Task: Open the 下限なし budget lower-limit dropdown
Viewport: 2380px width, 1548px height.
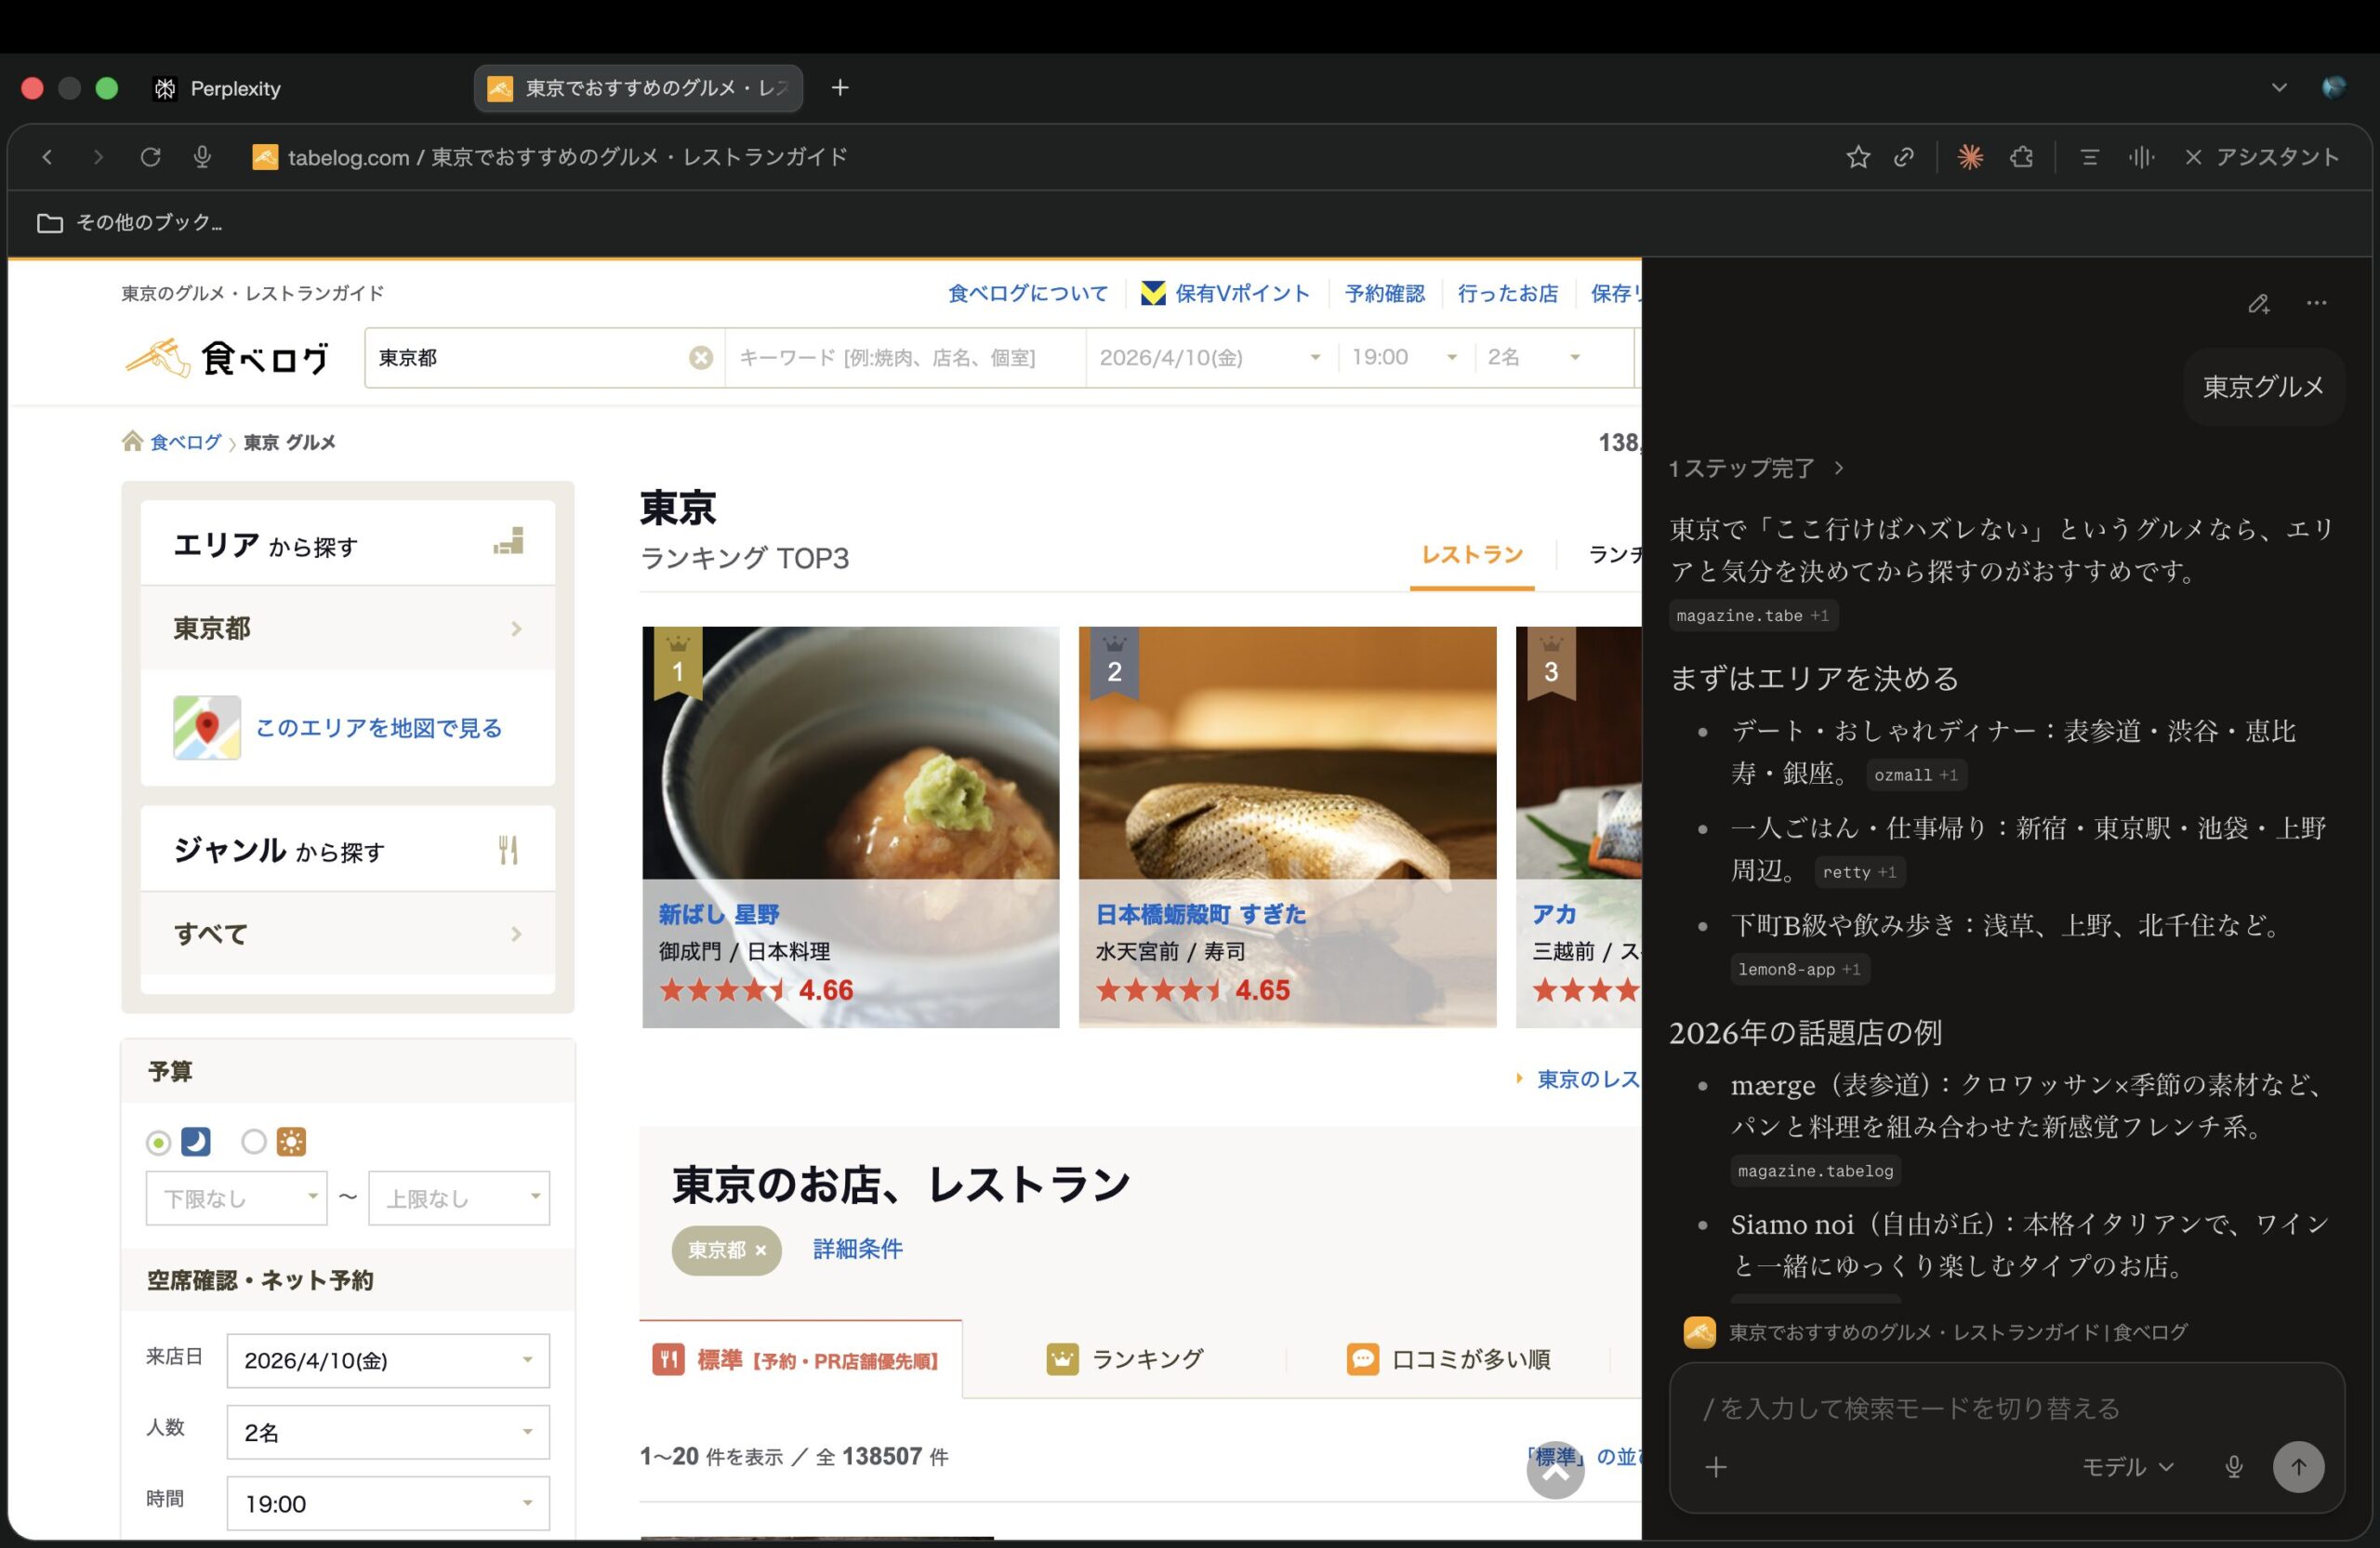Action: click(x=236, y=1197)
